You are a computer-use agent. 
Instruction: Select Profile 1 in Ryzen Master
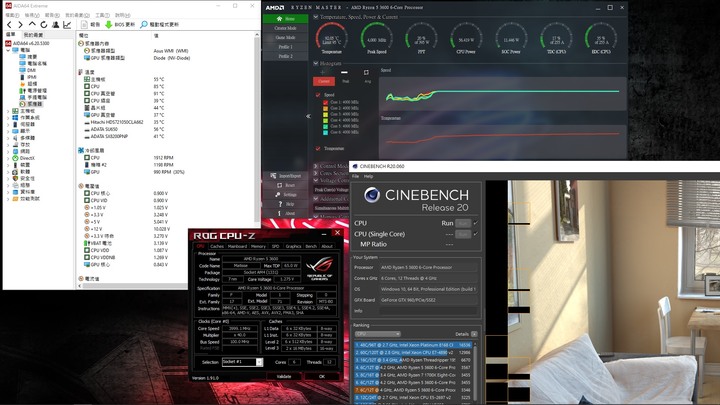click(285, 47)
